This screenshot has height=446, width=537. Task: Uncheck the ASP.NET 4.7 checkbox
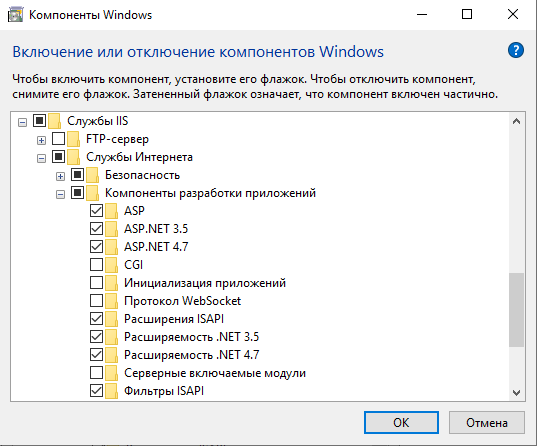(96, 246)
